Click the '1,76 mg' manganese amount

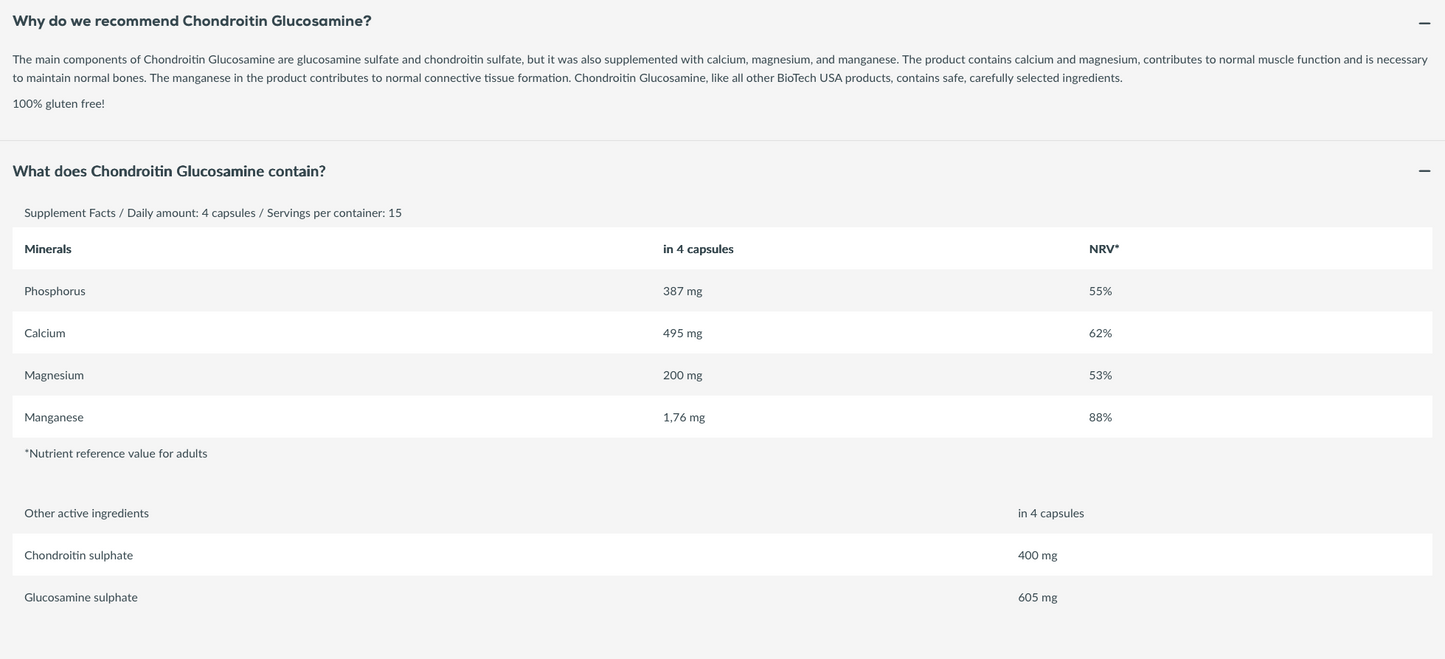coord(684,417)
